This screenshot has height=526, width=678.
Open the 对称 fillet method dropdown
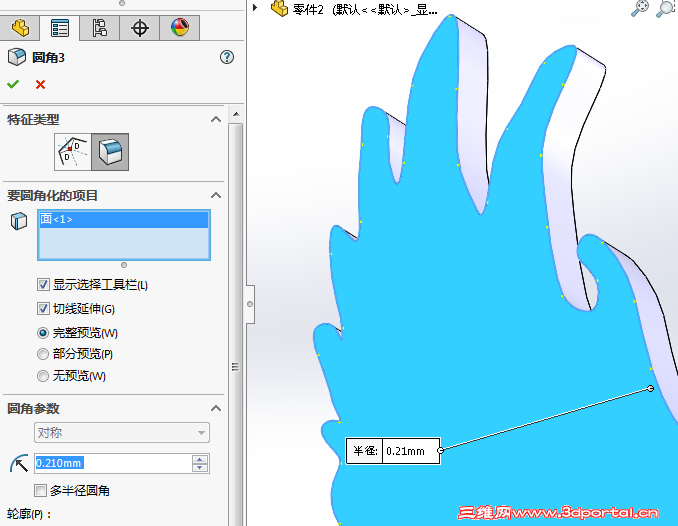pyautogui.click(x=122, y=433)
